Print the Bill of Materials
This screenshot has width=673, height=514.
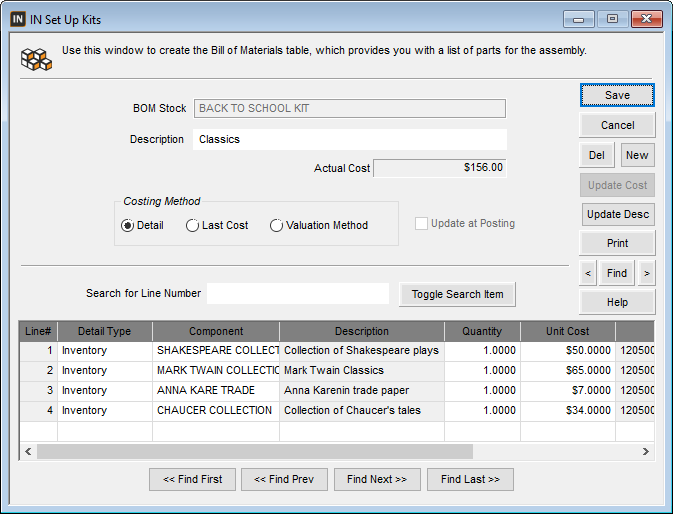tap(617, 243)
